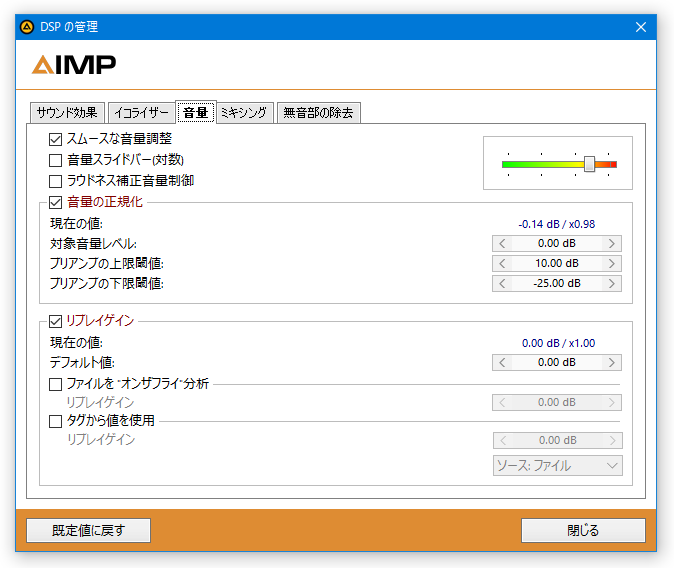Decrease プリアンプの上限閾値 with left arrow
674x568 pixels.
tap(502, 263)
